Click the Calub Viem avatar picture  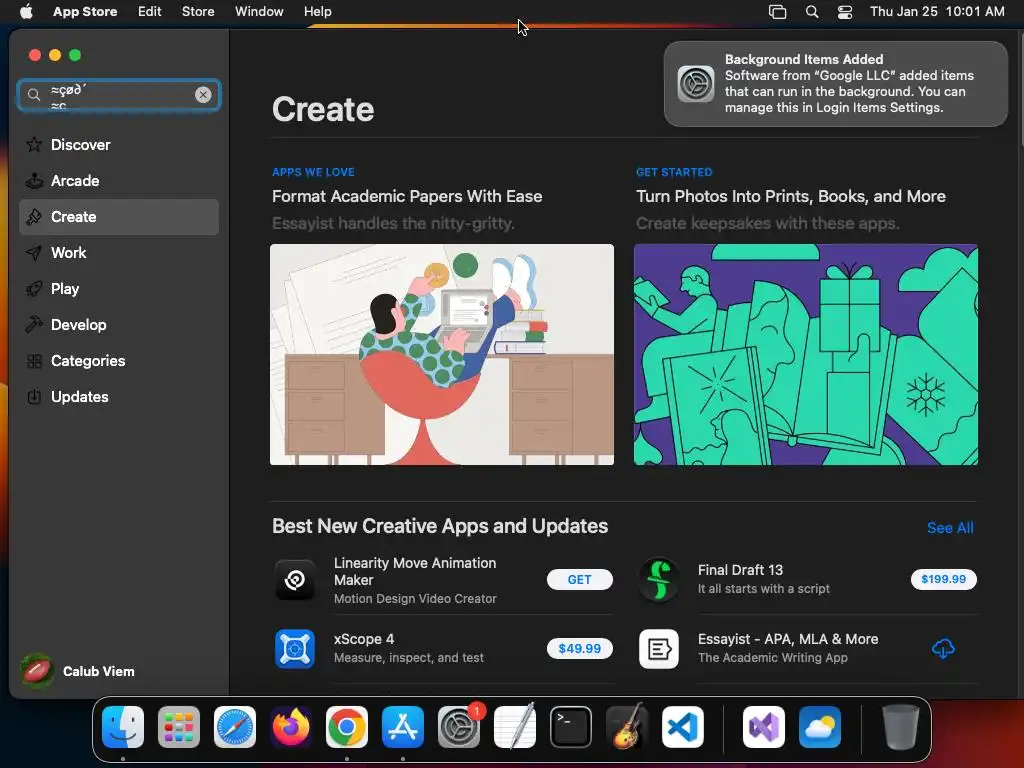[37, 671]
